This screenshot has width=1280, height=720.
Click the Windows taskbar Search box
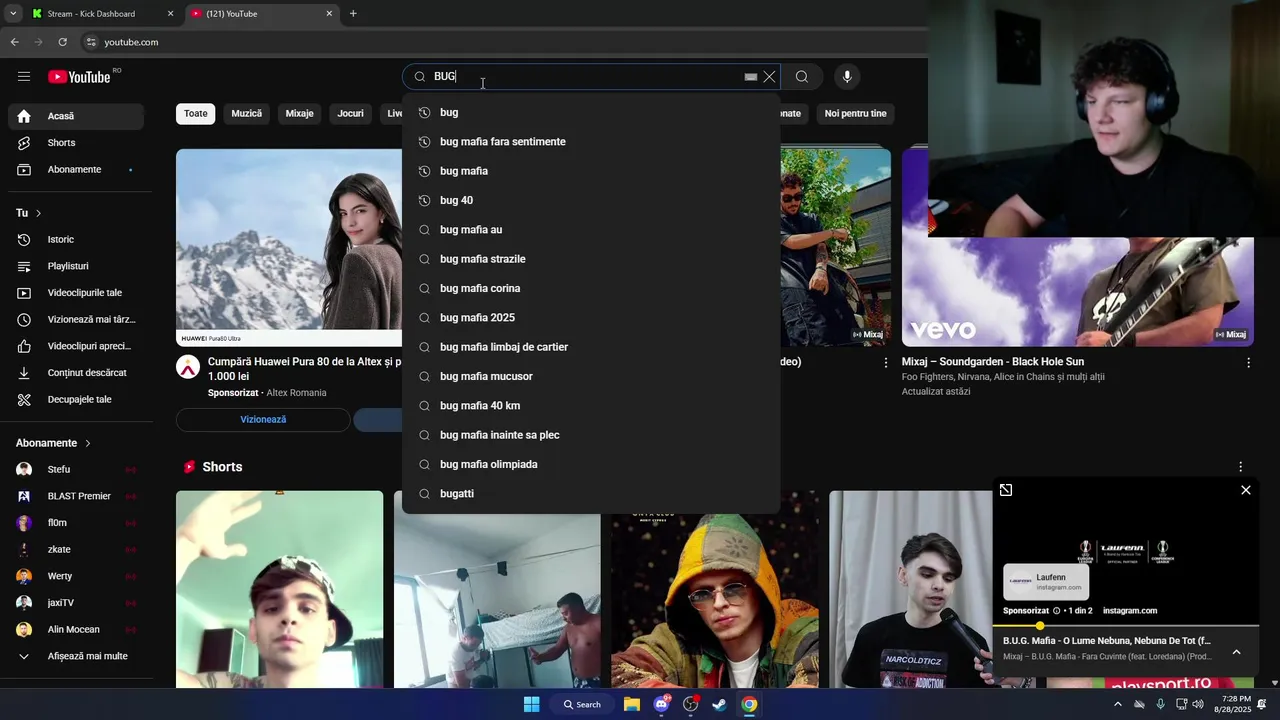pos(581,704)
